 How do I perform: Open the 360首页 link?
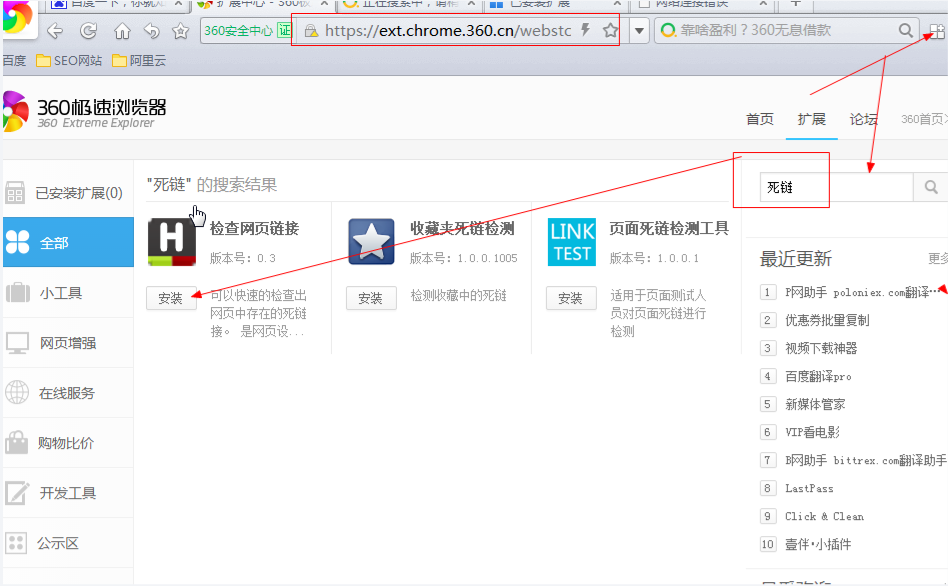923,119
